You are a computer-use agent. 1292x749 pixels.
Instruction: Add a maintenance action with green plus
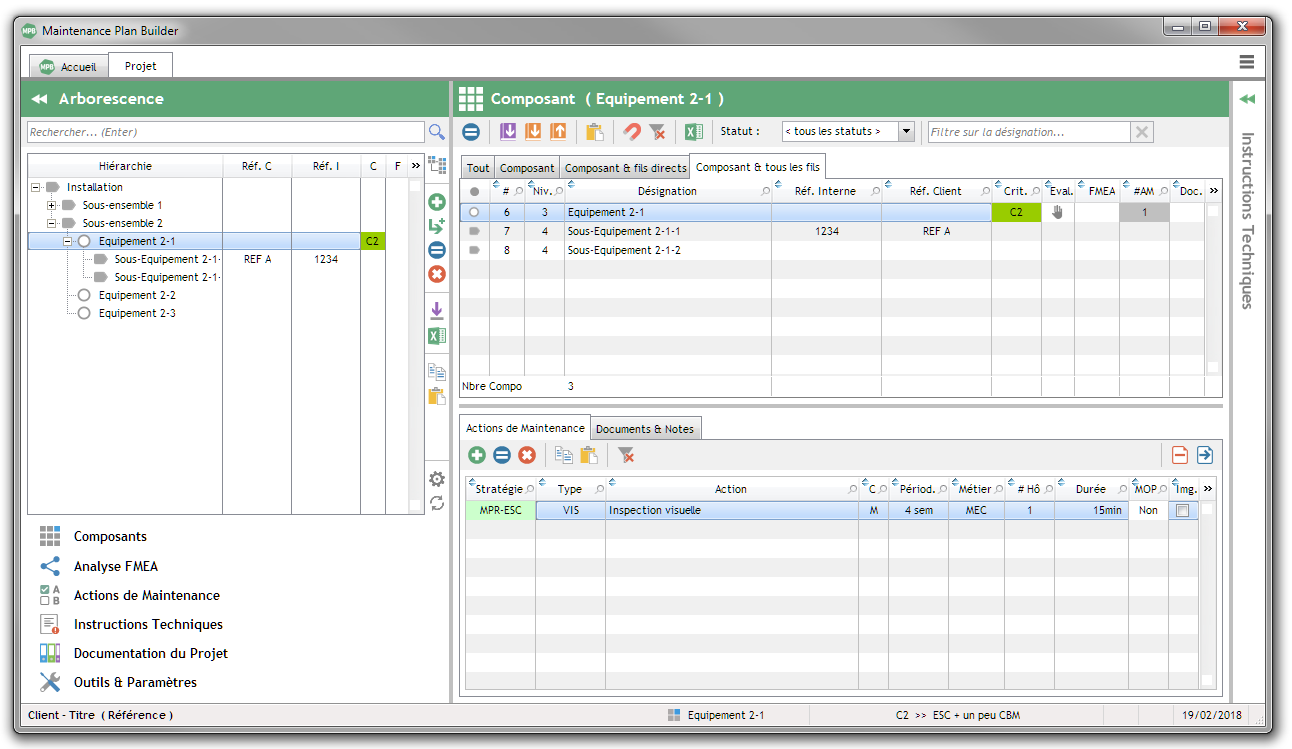point(477,455)
